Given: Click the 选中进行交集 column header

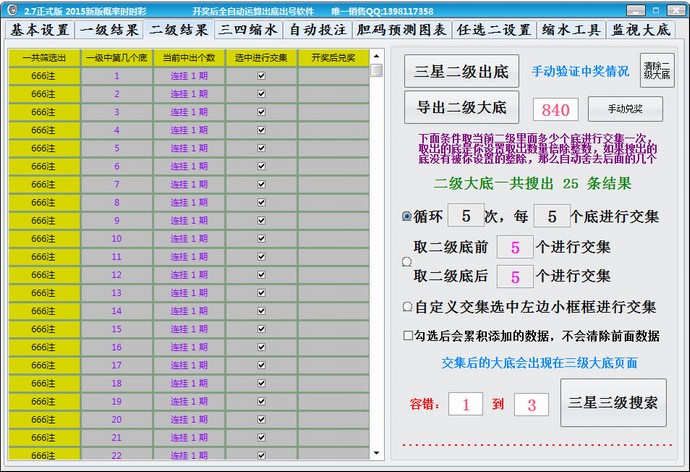Looking at the screenshot, I should pyautogui.click(x=261, y=58).
